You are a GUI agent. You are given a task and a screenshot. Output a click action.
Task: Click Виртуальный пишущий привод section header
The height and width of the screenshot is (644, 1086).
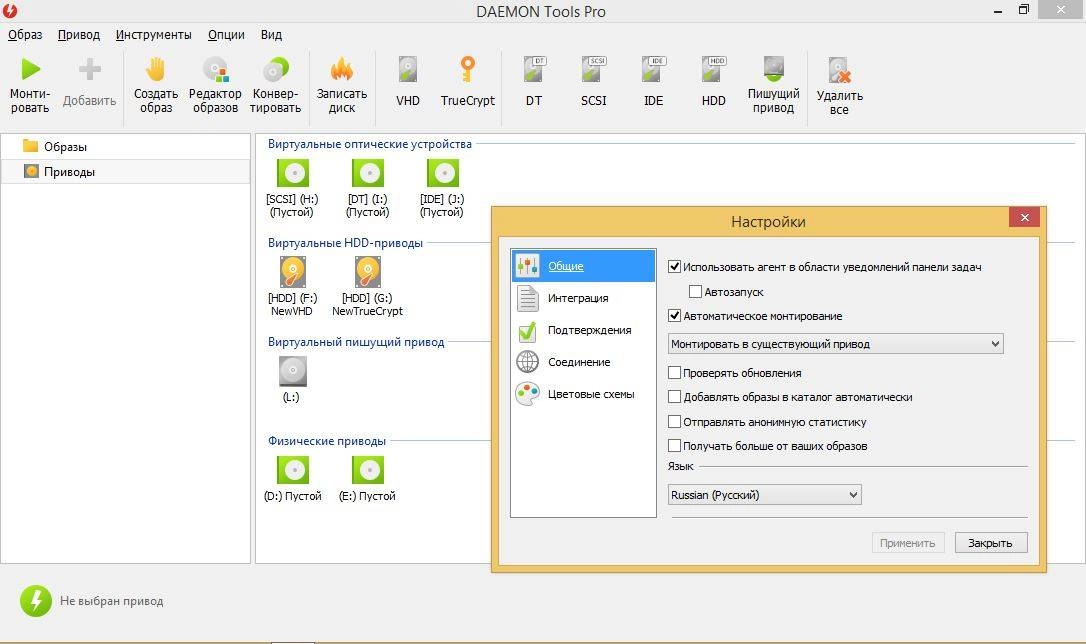tap(356, 342)
